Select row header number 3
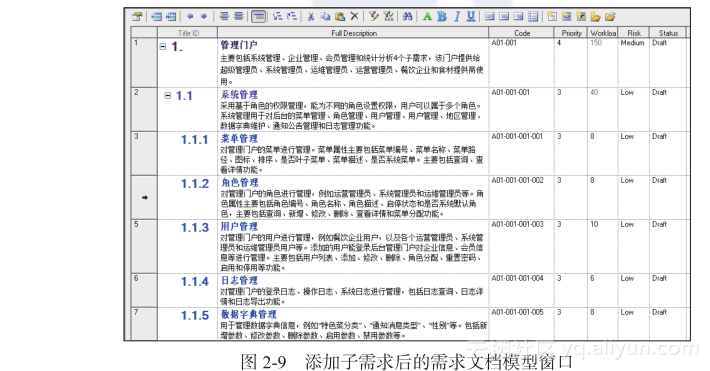Image resolution: width=710 pixels, height=371 pixels. (144, 153)
